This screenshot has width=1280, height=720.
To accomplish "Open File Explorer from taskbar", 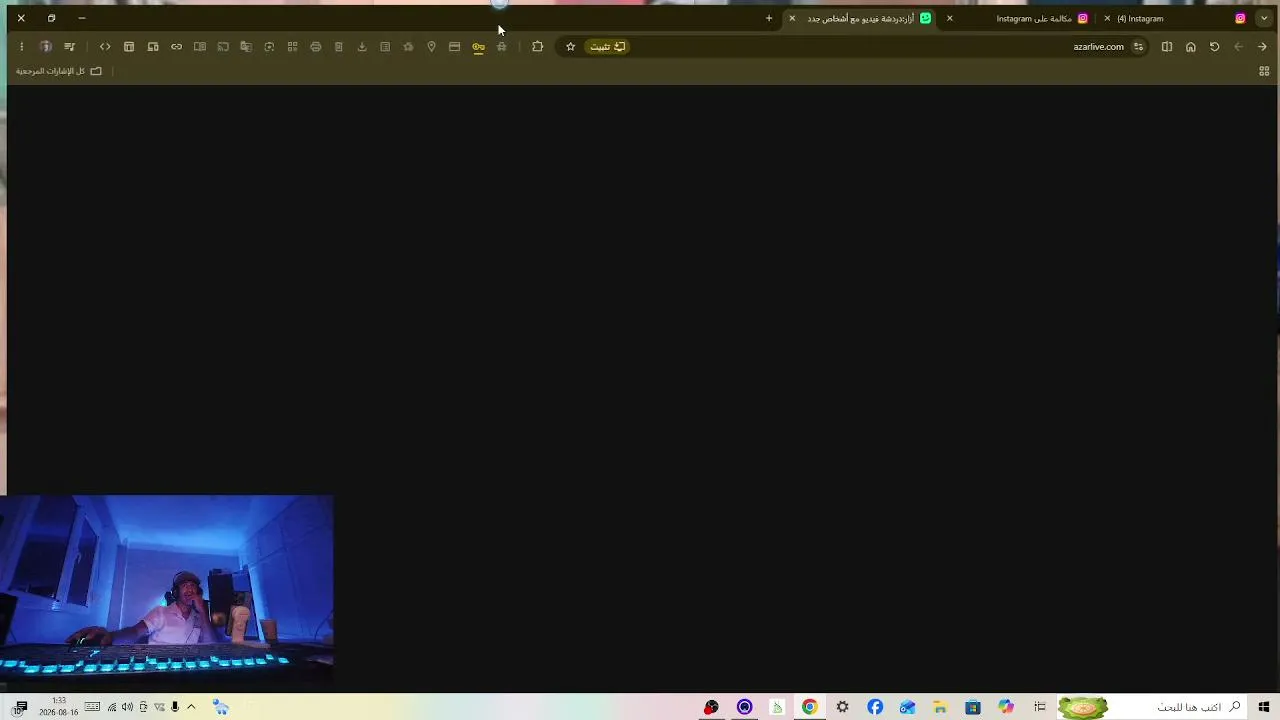I will [940, 707].
